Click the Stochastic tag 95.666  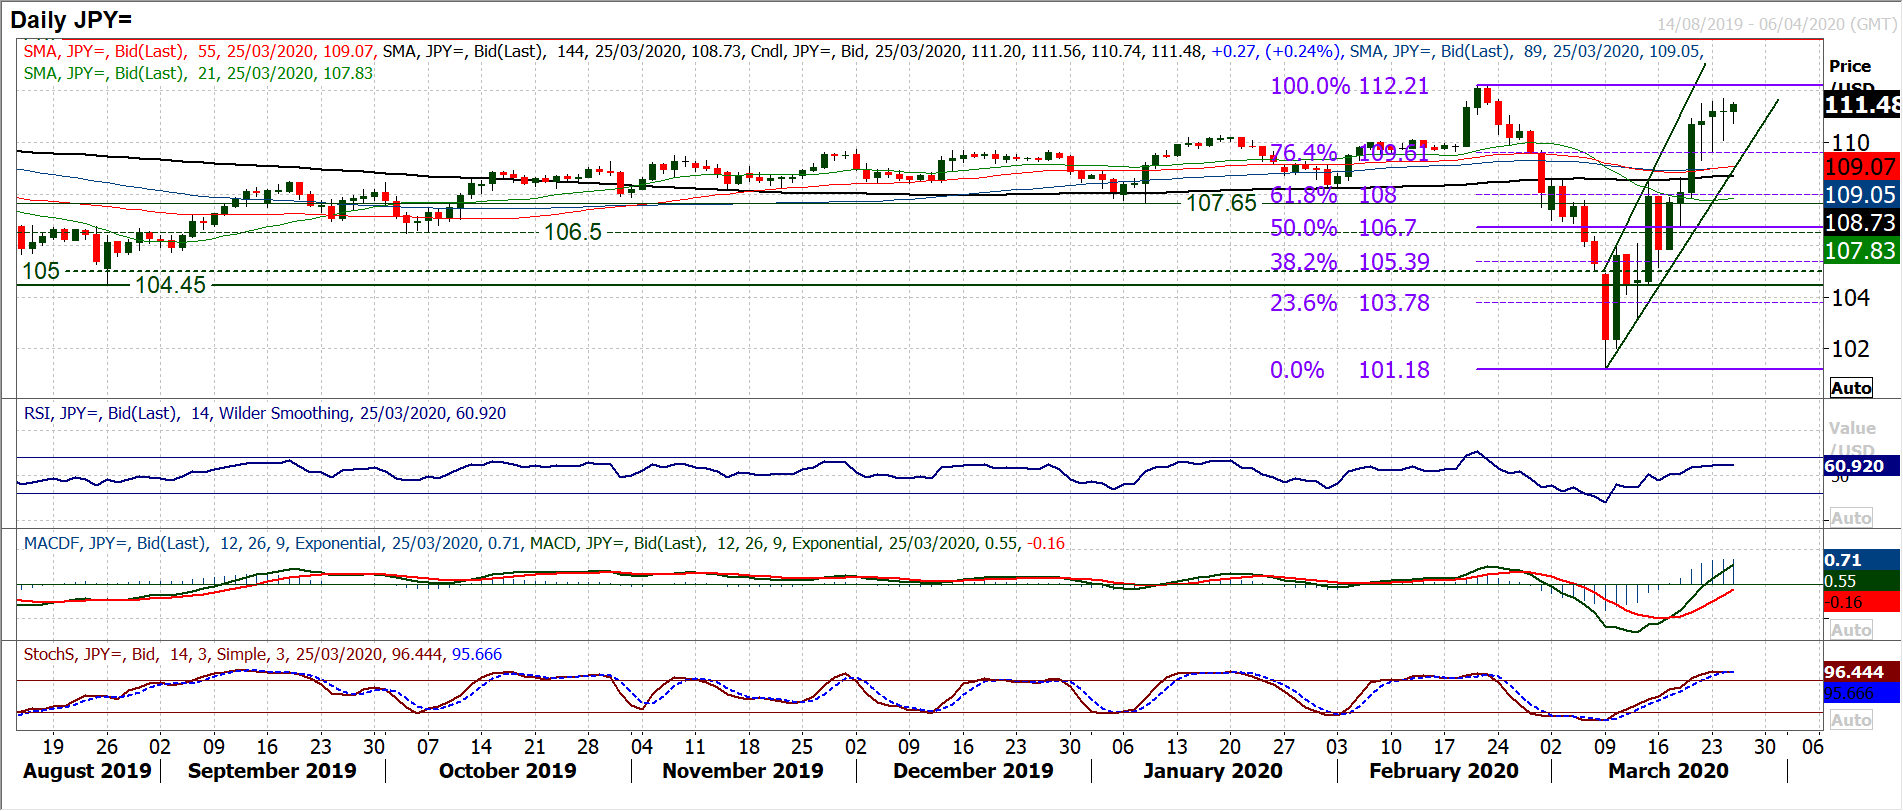tap(1861, 693)
